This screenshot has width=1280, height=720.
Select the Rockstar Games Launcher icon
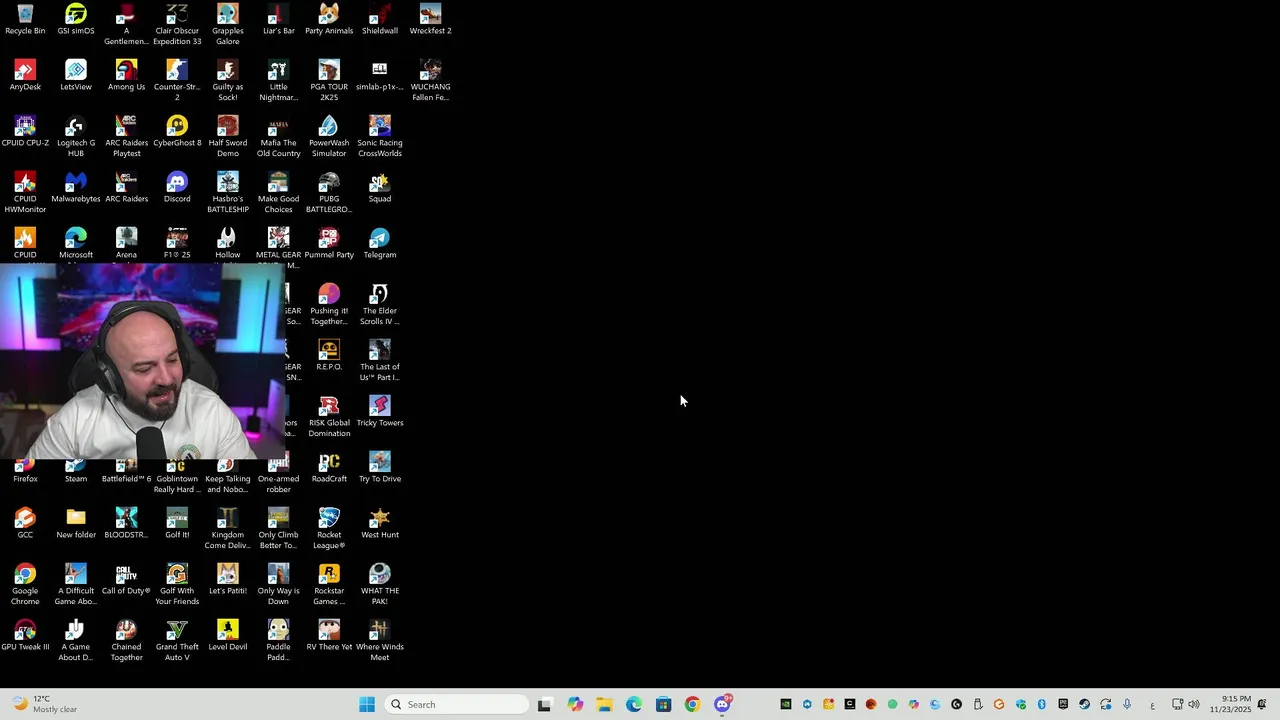point(329,584)
